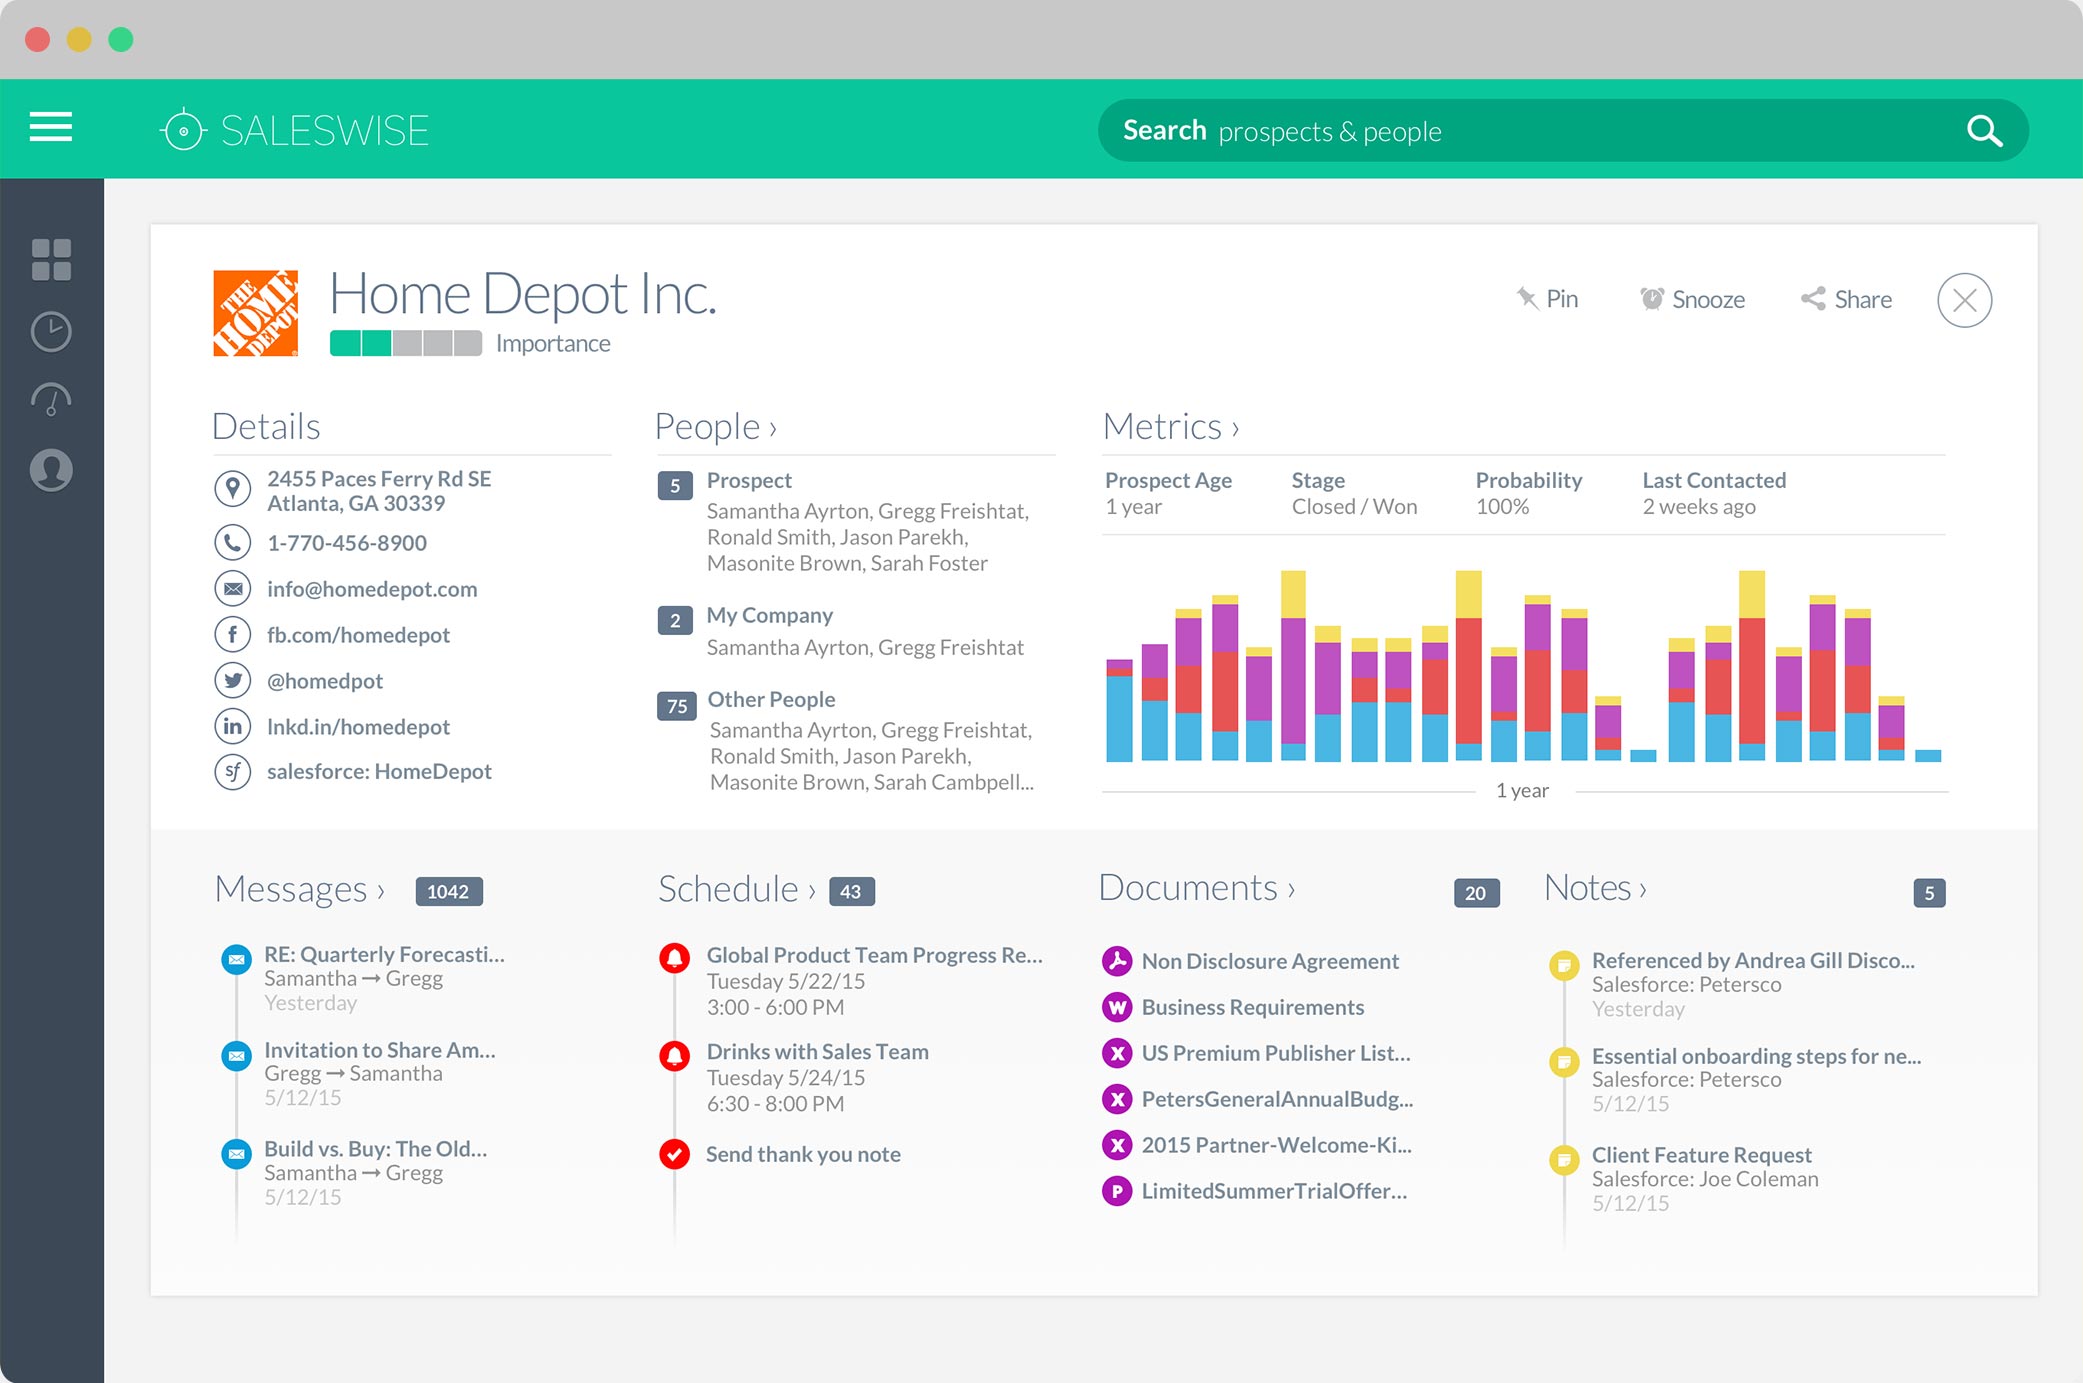Set importance using the rating bar
Screen dimensions: 2083x1383
[406, 343]
